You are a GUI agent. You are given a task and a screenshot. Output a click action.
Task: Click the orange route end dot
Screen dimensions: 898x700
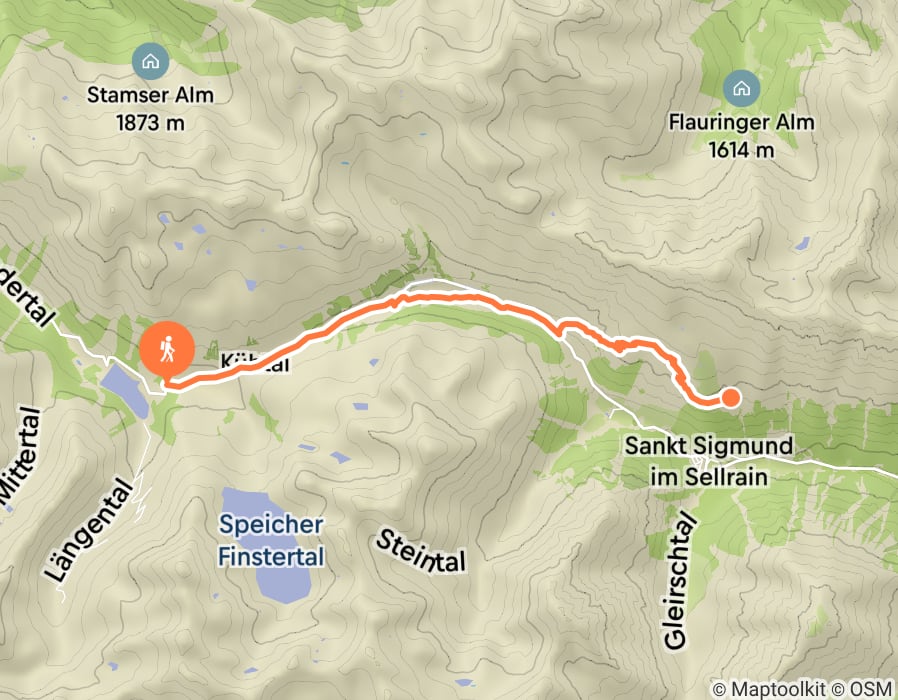point(730,398)
